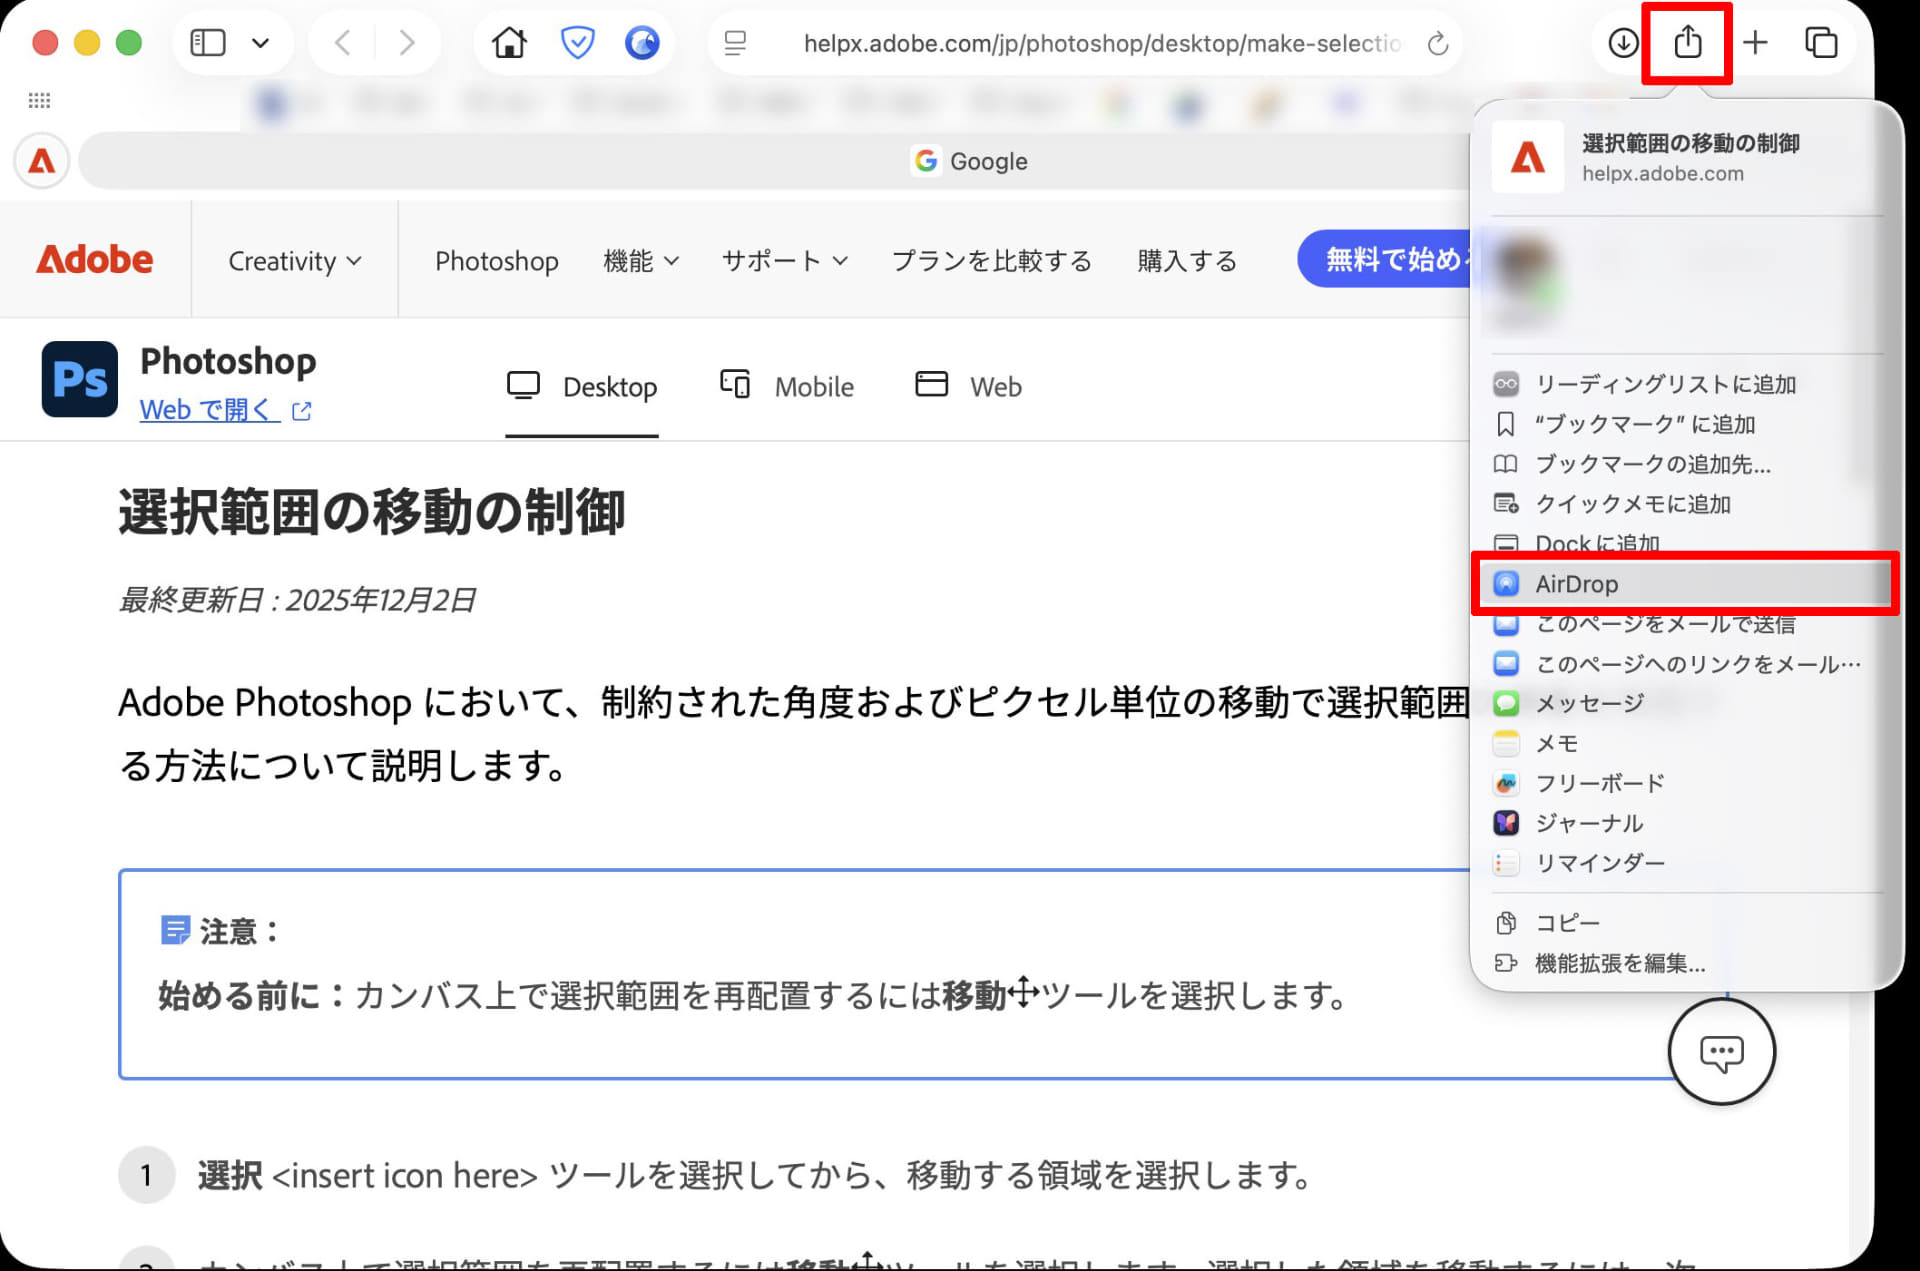Select コピー in the share menu
This screenshot has height=1271, width=1920.
1566,922
